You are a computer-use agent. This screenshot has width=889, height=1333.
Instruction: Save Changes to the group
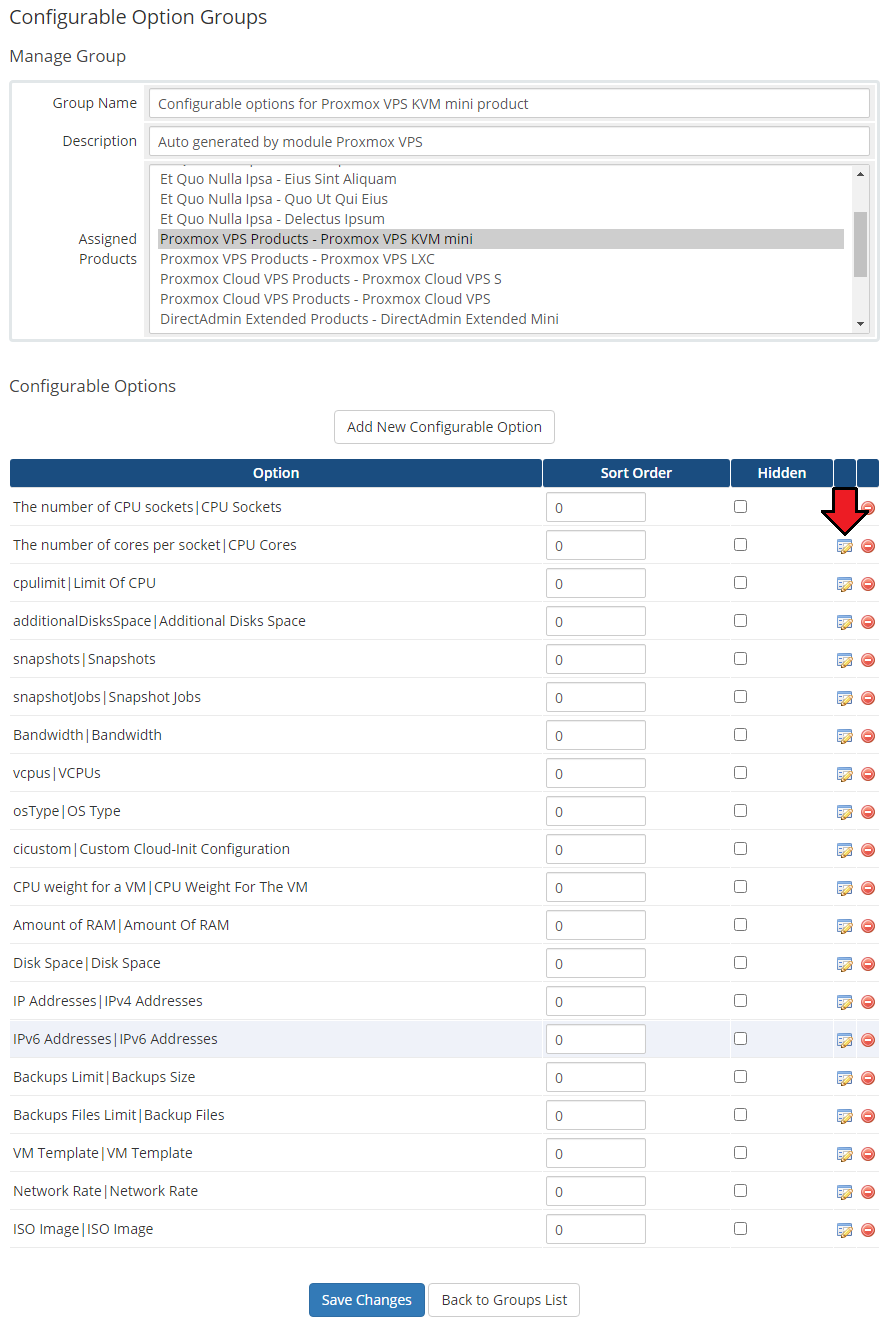367,1300
